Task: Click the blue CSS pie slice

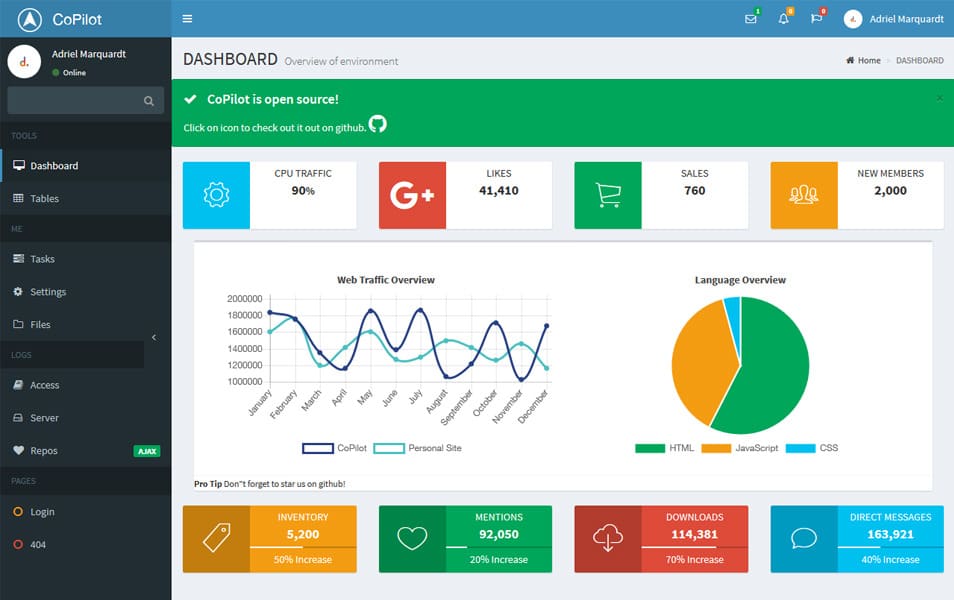Action: [734, 316]
